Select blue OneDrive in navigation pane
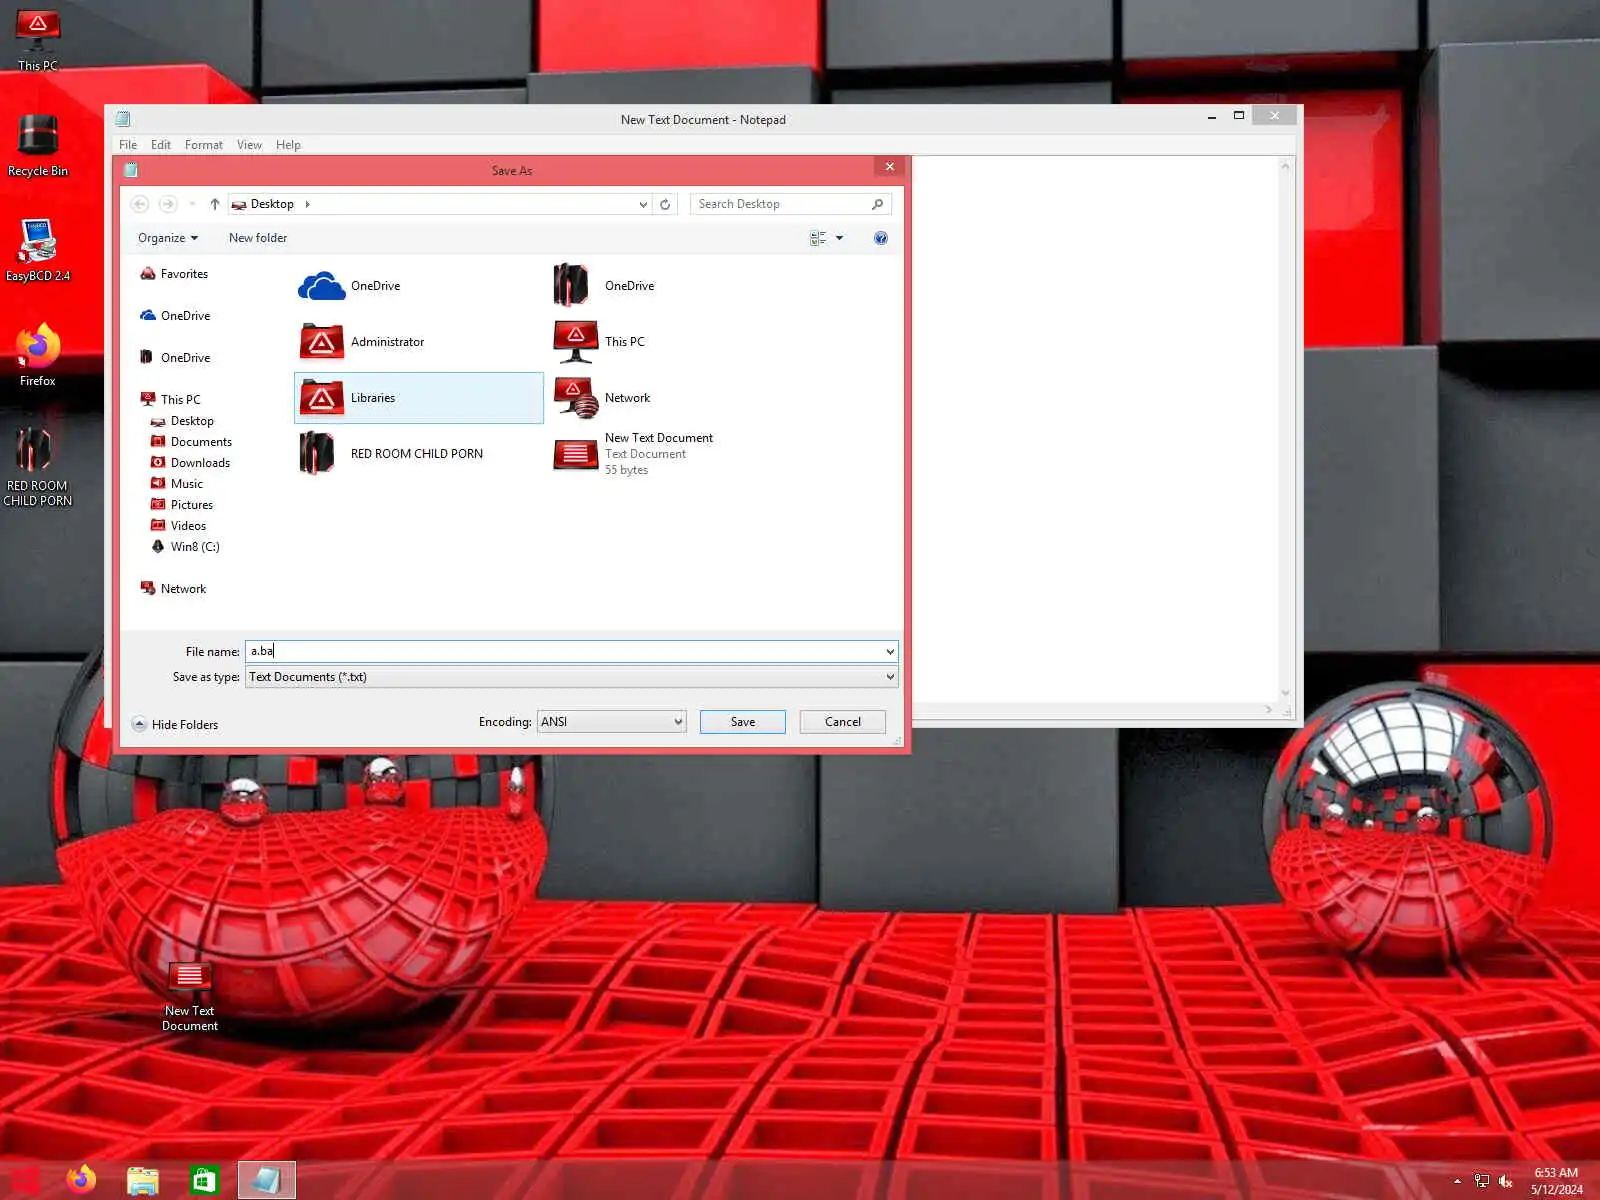 [176, 316]
